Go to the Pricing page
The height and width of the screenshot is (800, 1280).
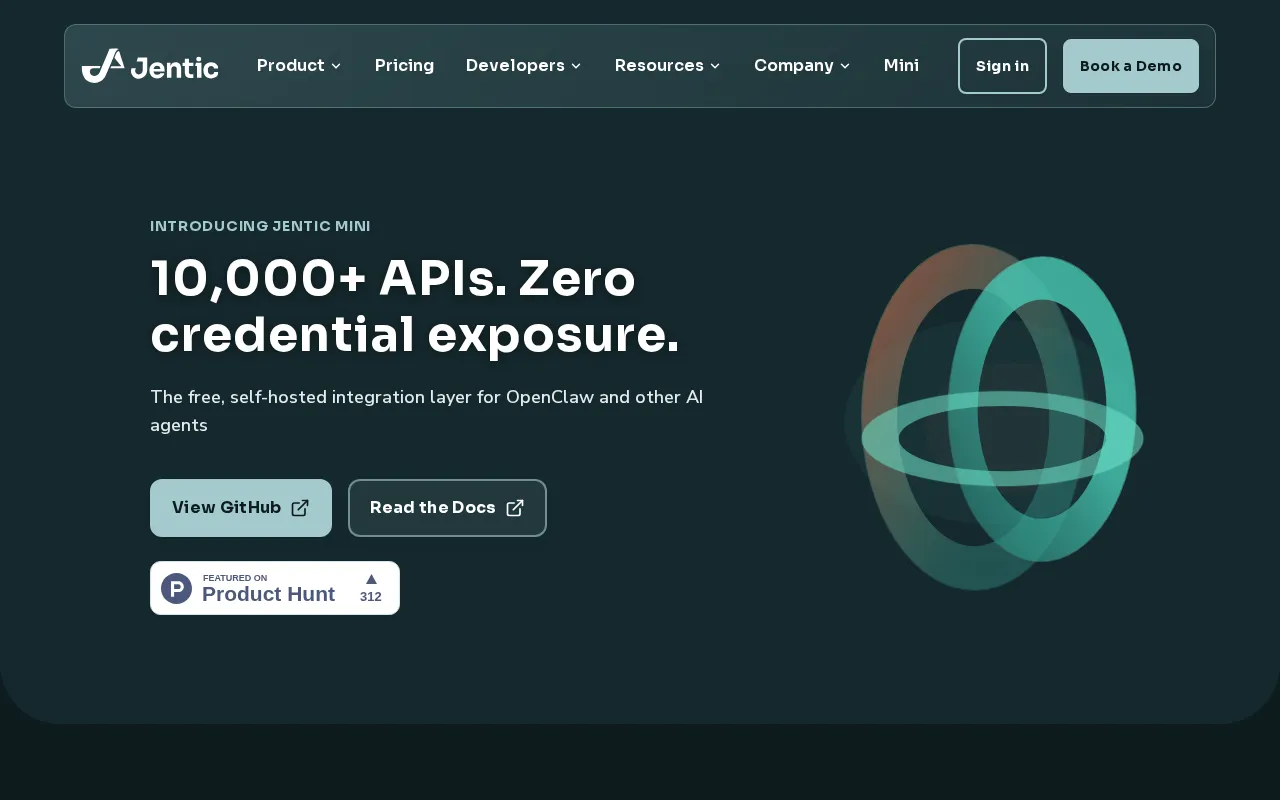click(x=404, y=66)
